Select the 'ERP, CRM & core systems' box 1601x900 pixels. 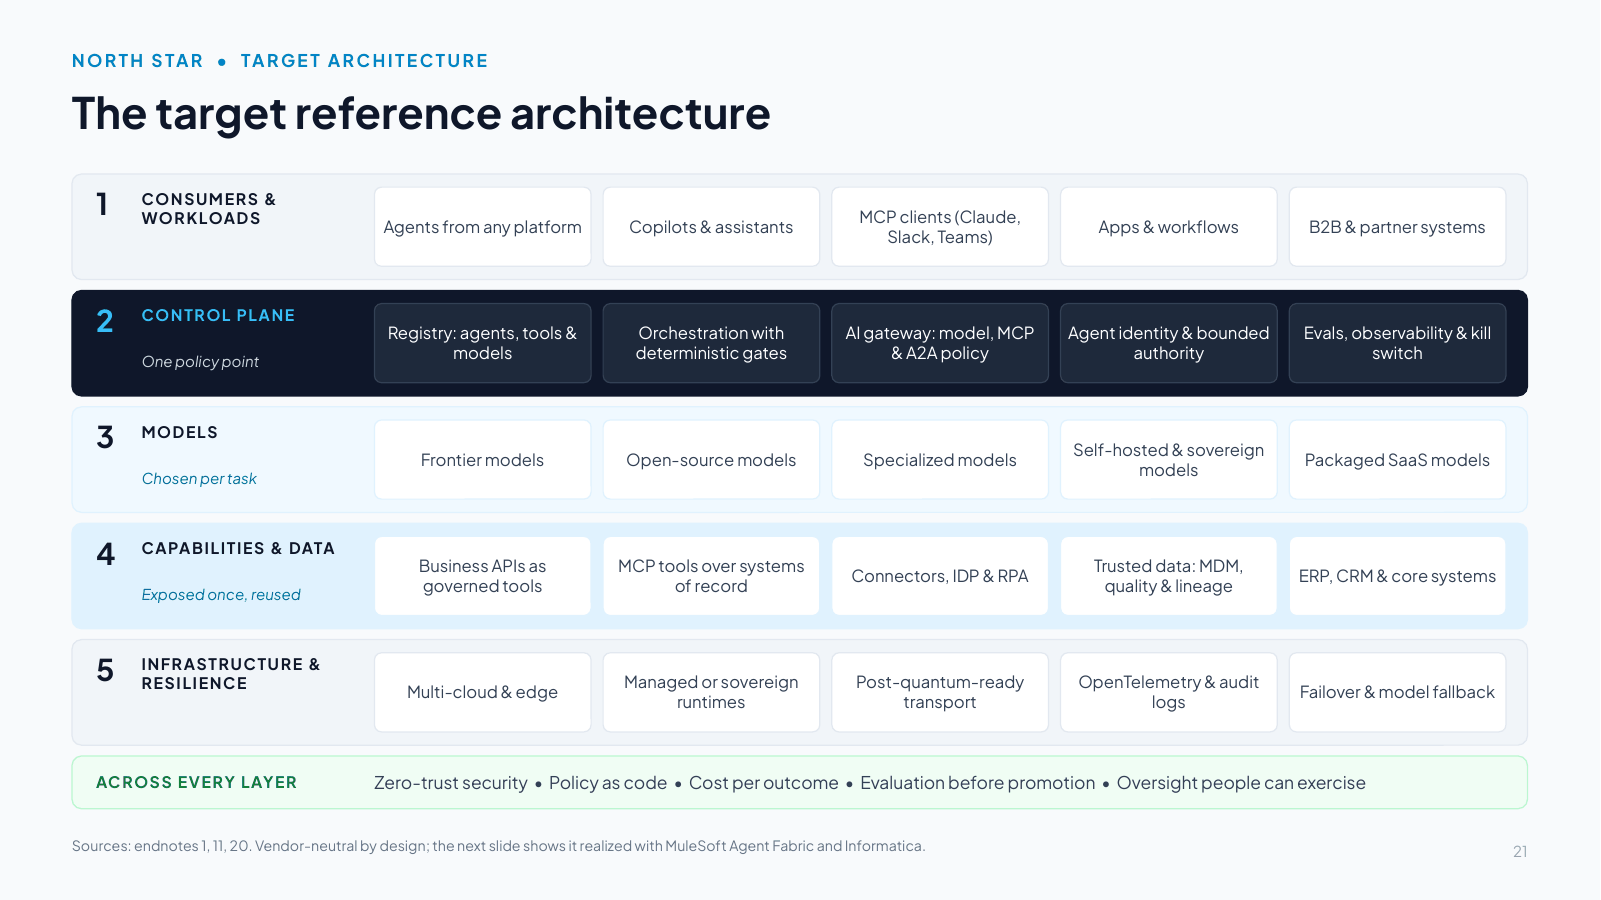point(1397,576)
